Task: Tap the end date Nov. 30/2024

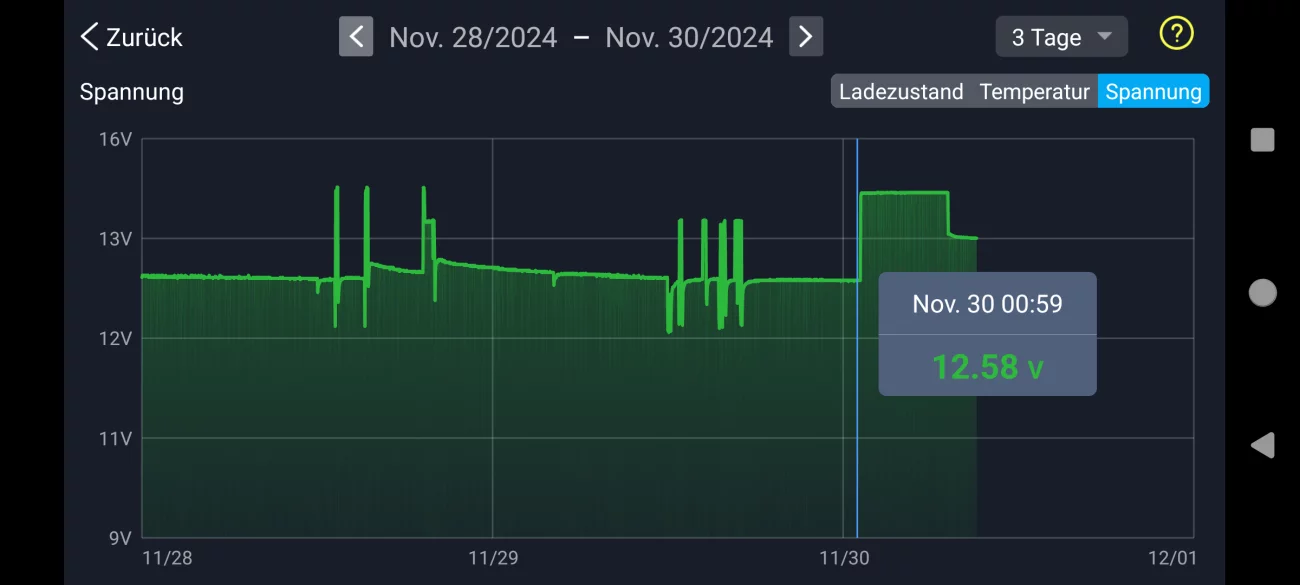Action: pyautogui.click(x=689, y=38)
